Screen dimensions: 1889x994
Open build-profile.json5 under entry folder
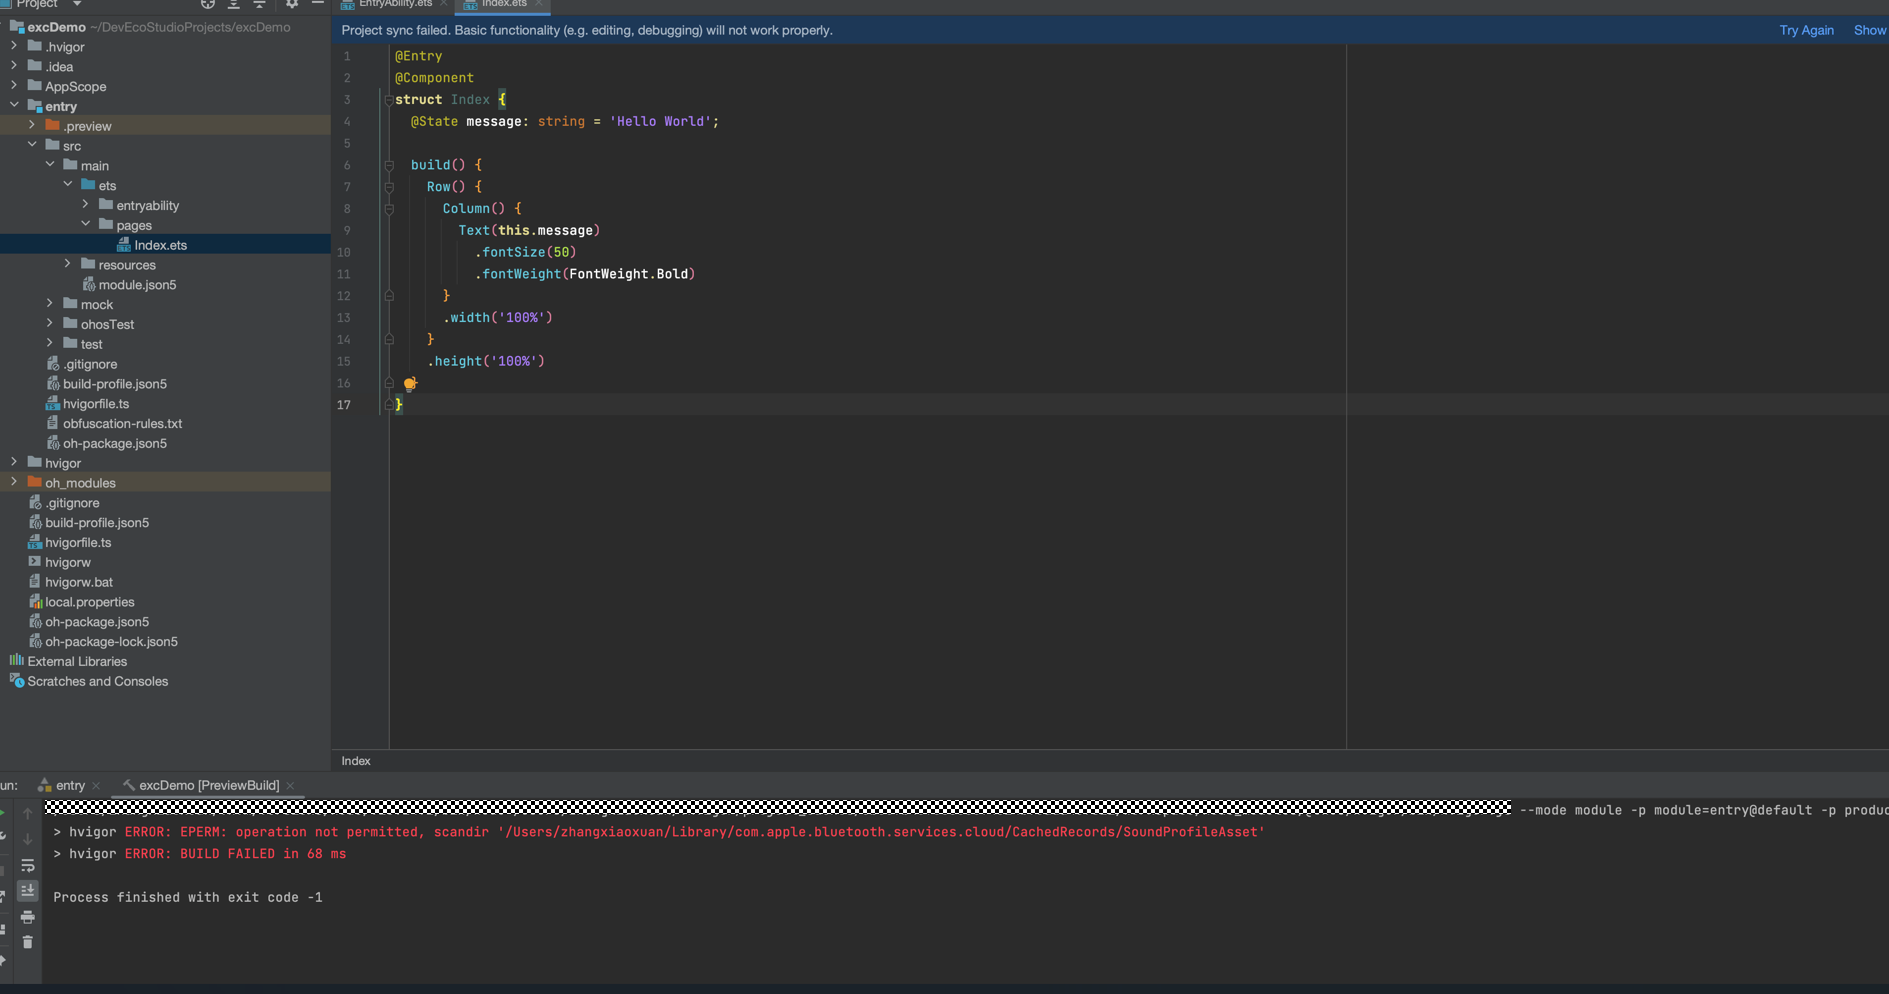114,384
